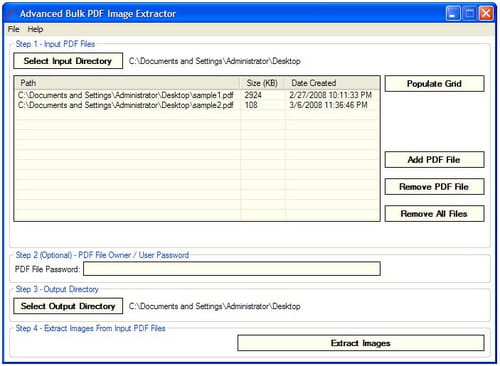Click the Extract Images button
500x366 pixels.
click(361, 343)
